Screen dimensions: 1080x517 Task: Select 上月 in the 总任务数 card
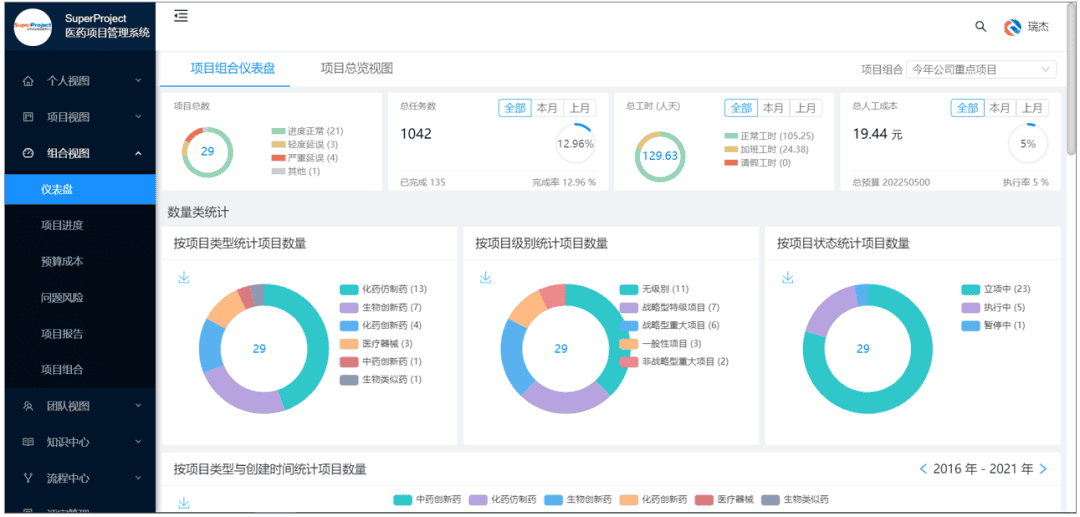579,108
